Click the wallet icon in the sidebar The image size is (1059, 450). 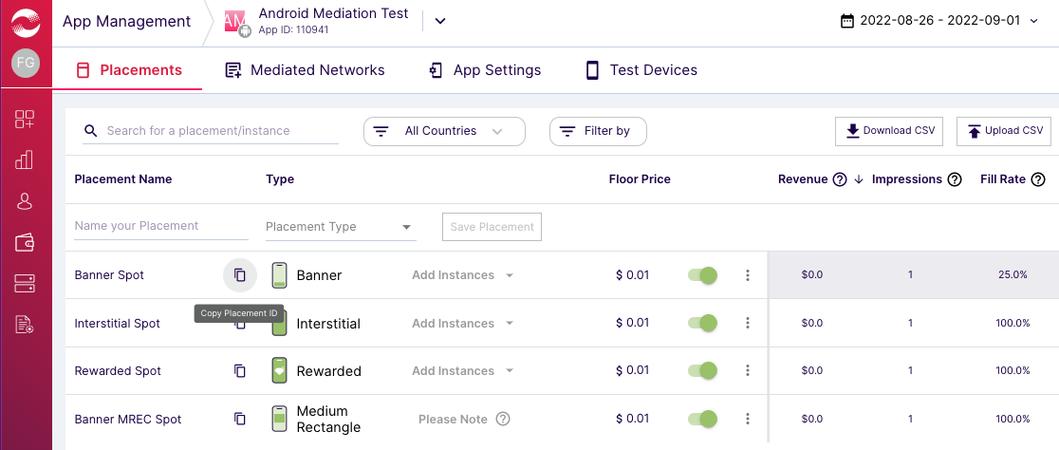(25, 242)
